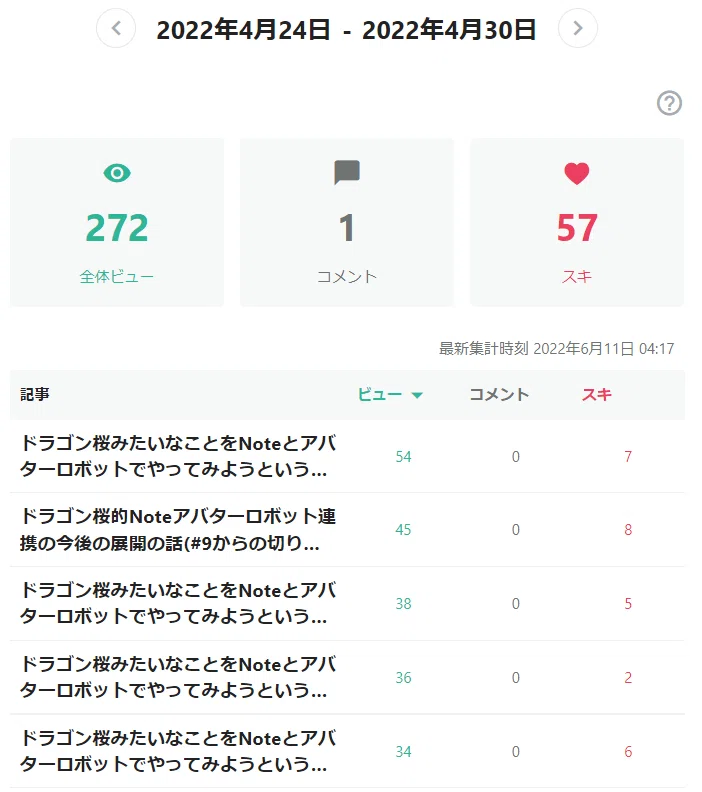Viewport: 702px width, 792px height.
Task: Select the 57 スキ summary card
Action: pyautogui.click(x=577, y=222)
